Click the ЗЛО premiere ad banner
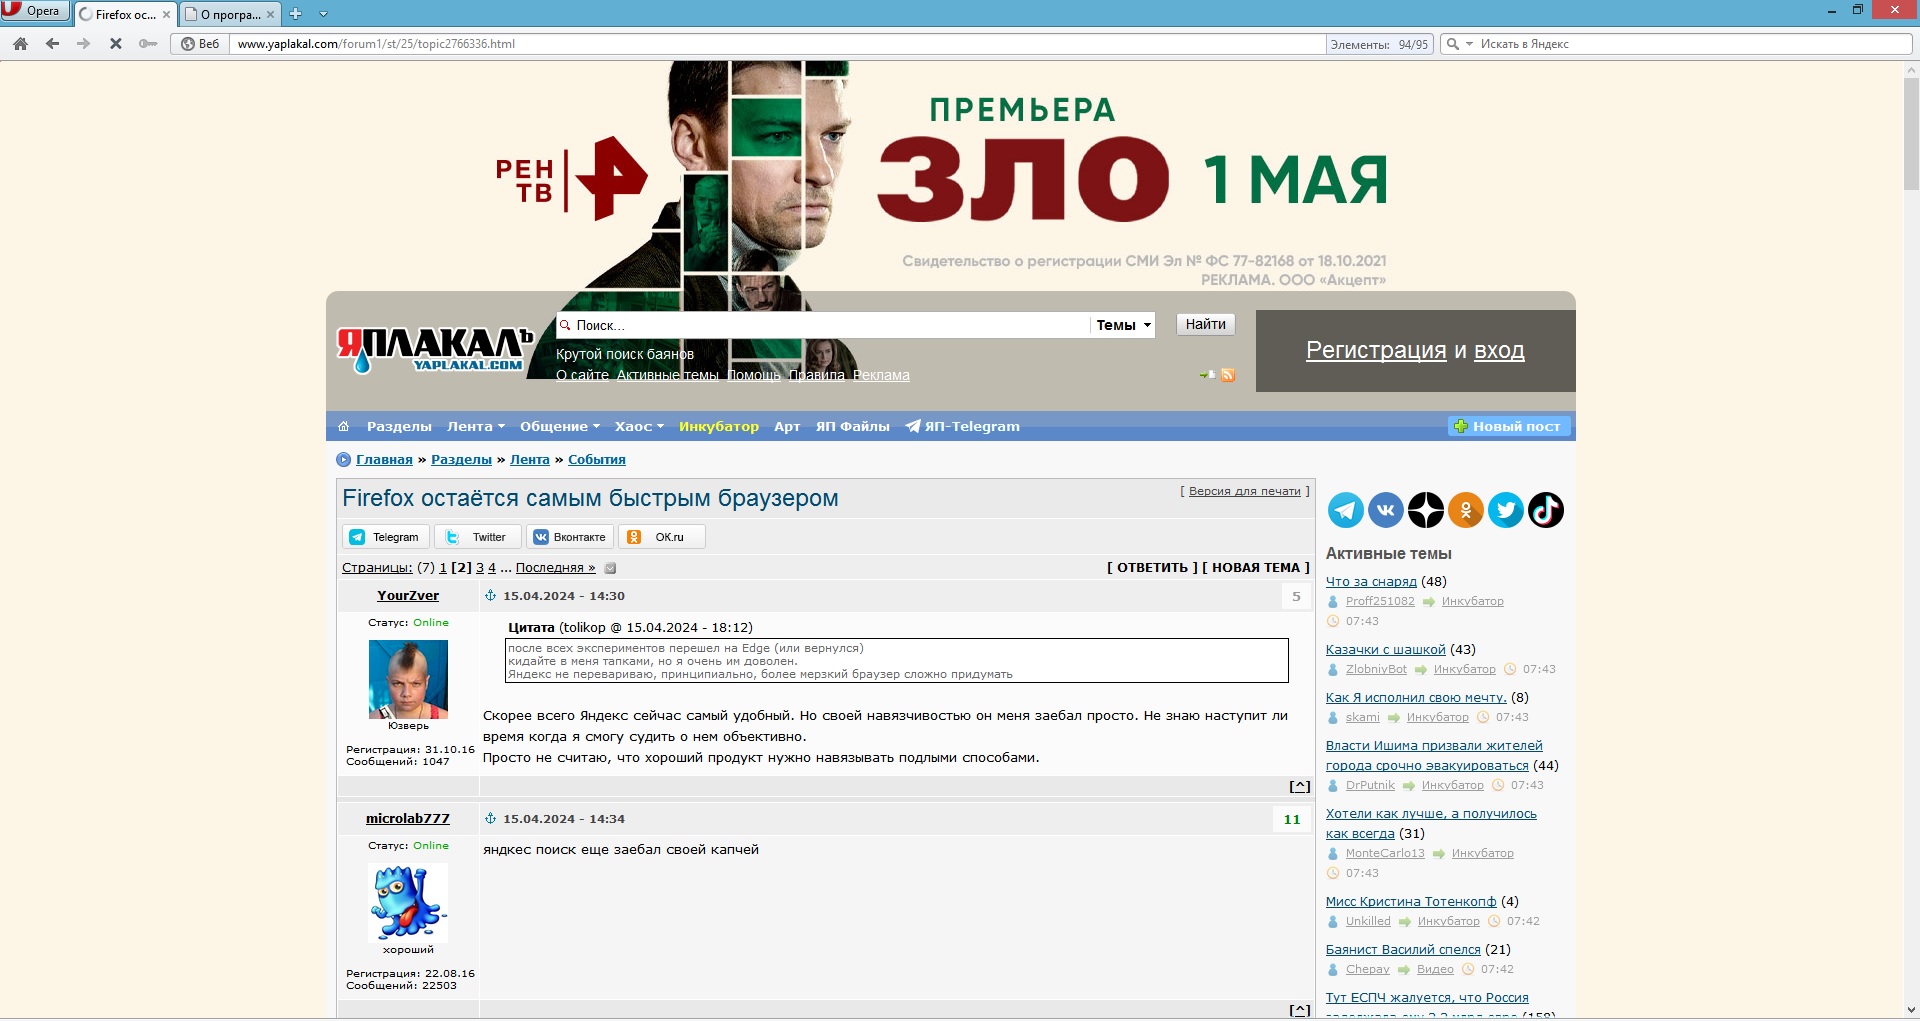 click(x=950, y=176)
